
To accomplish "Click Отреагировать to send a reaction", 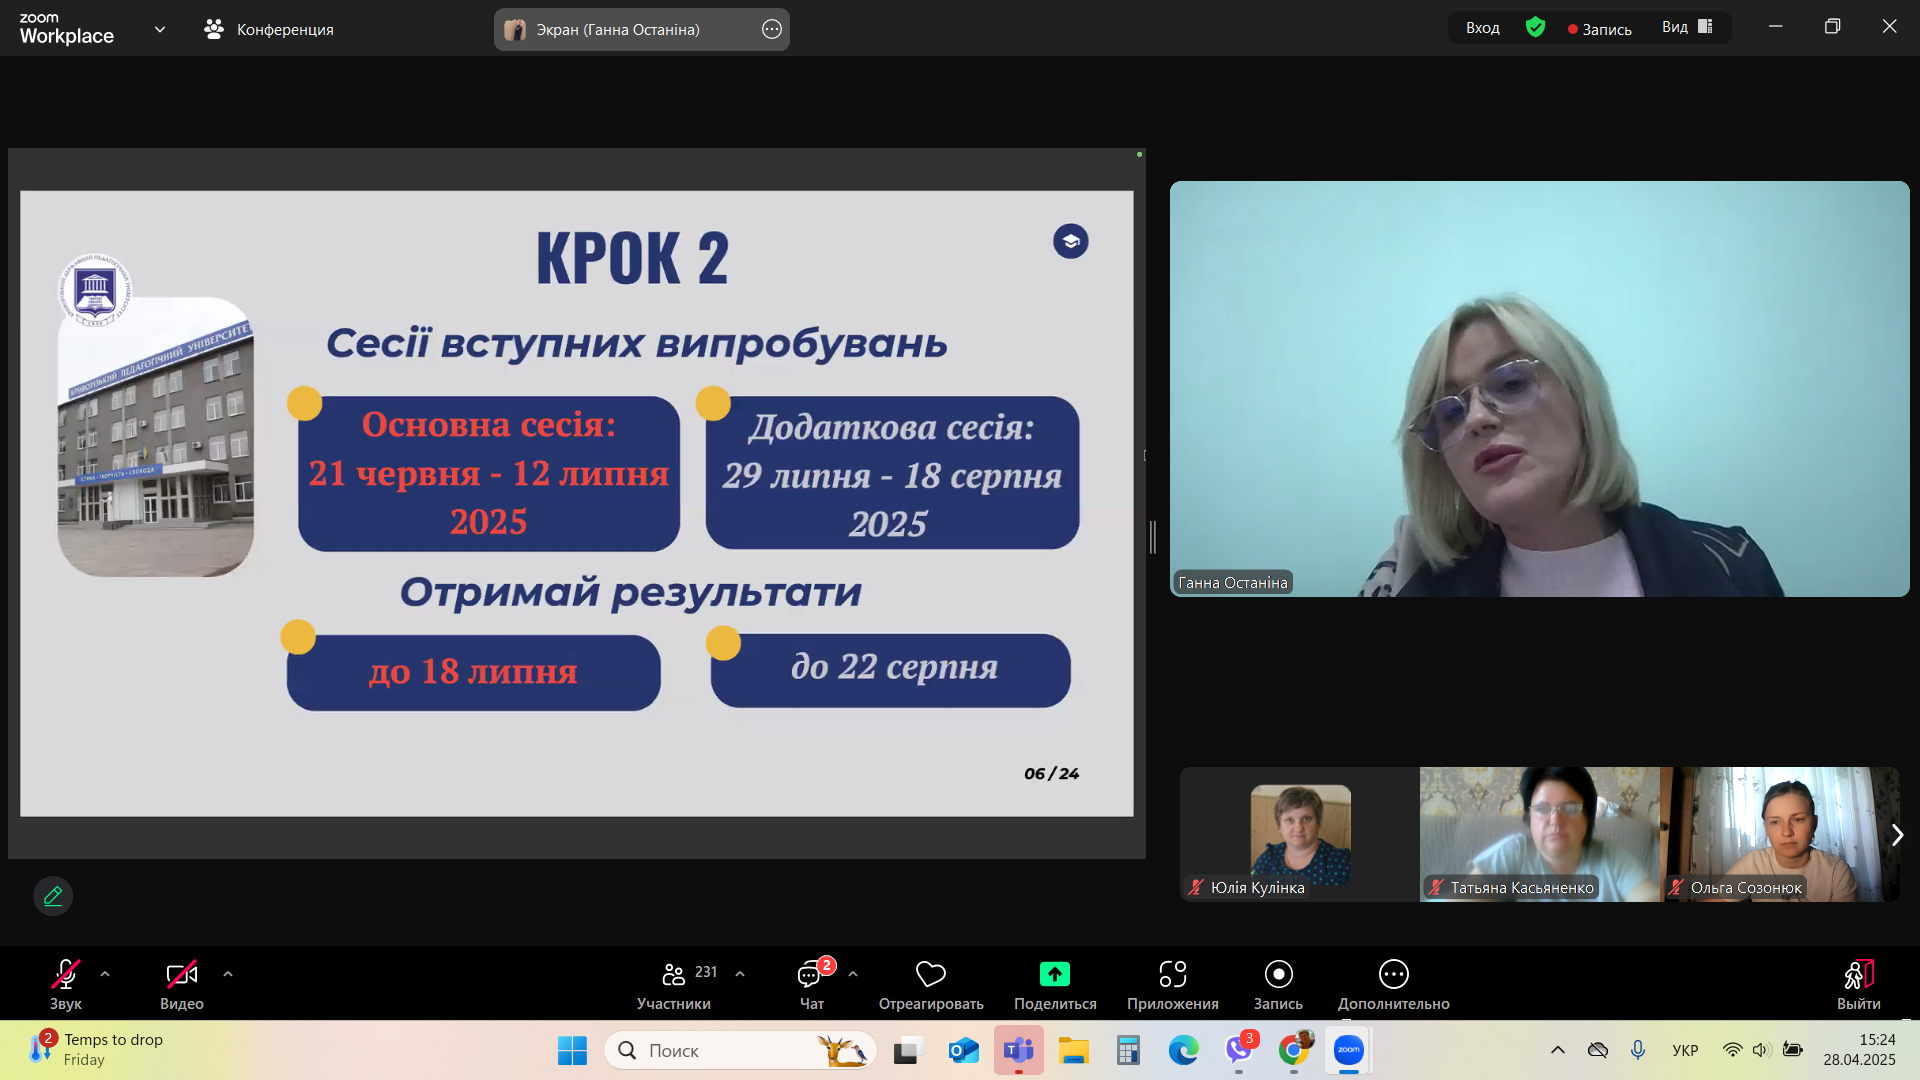I will point(929,984).
